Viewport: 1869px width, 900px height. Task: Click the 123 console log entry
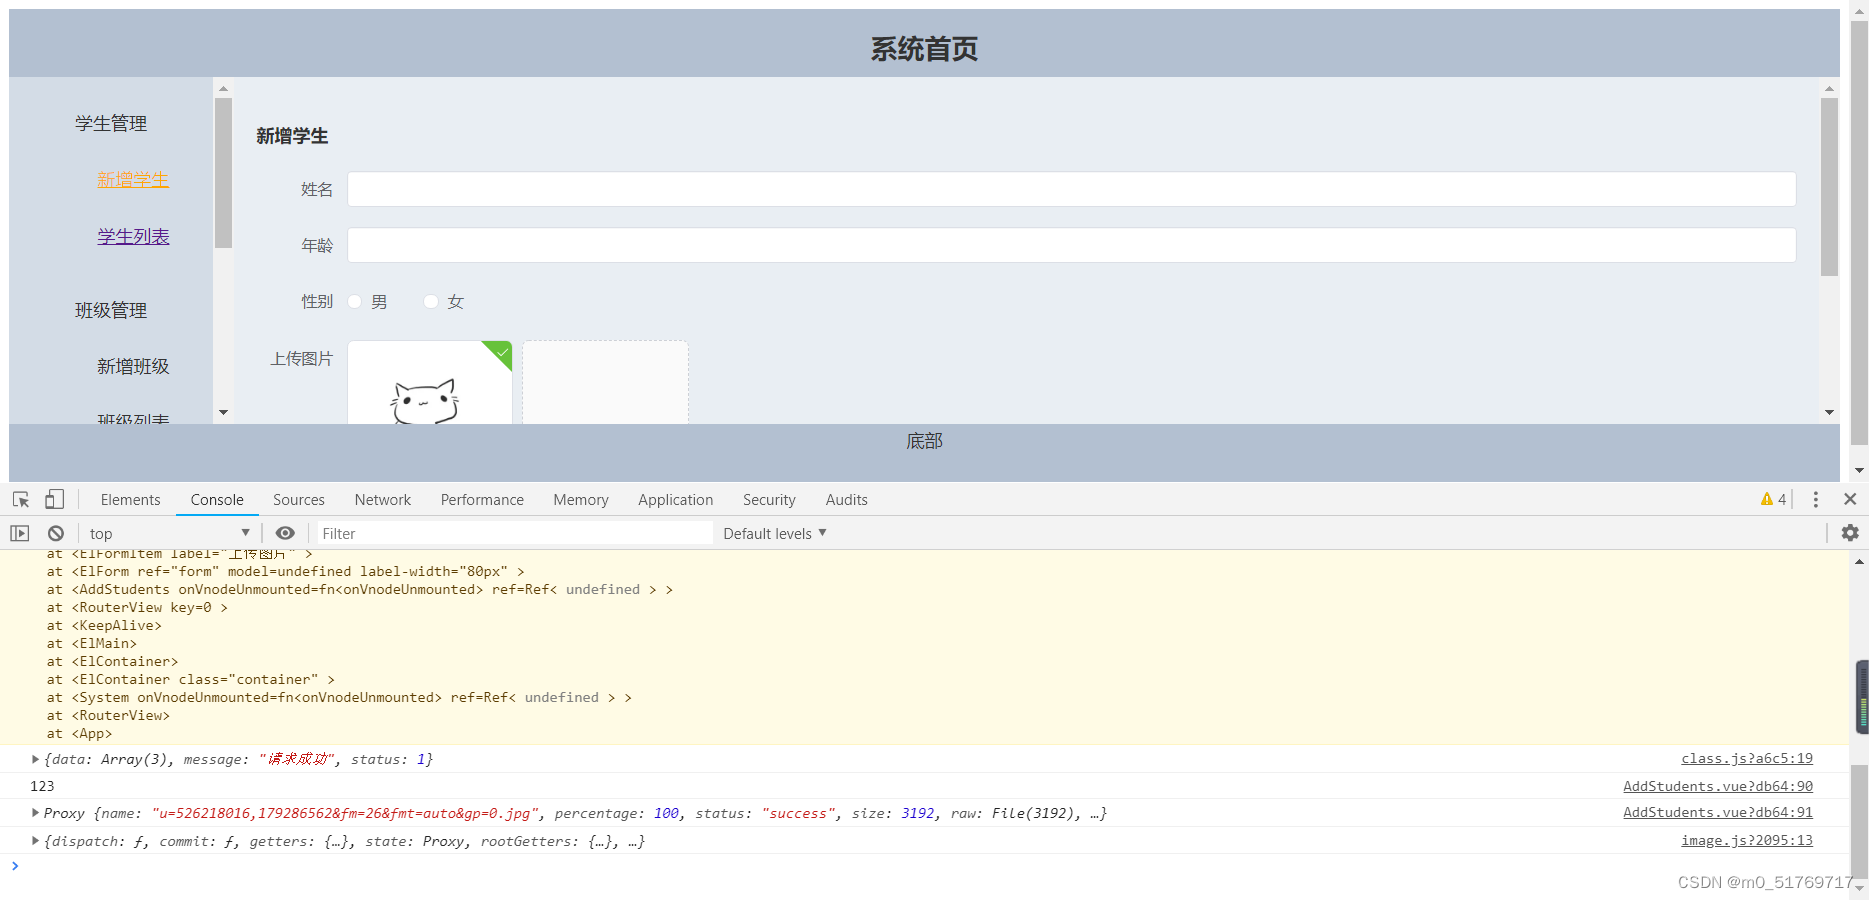(x=42, y=786)
